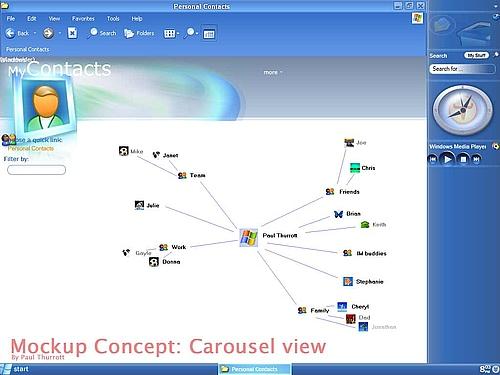Click the Friends group icon
This screenshot has height=375, width=500.
[x=330, y=192]
